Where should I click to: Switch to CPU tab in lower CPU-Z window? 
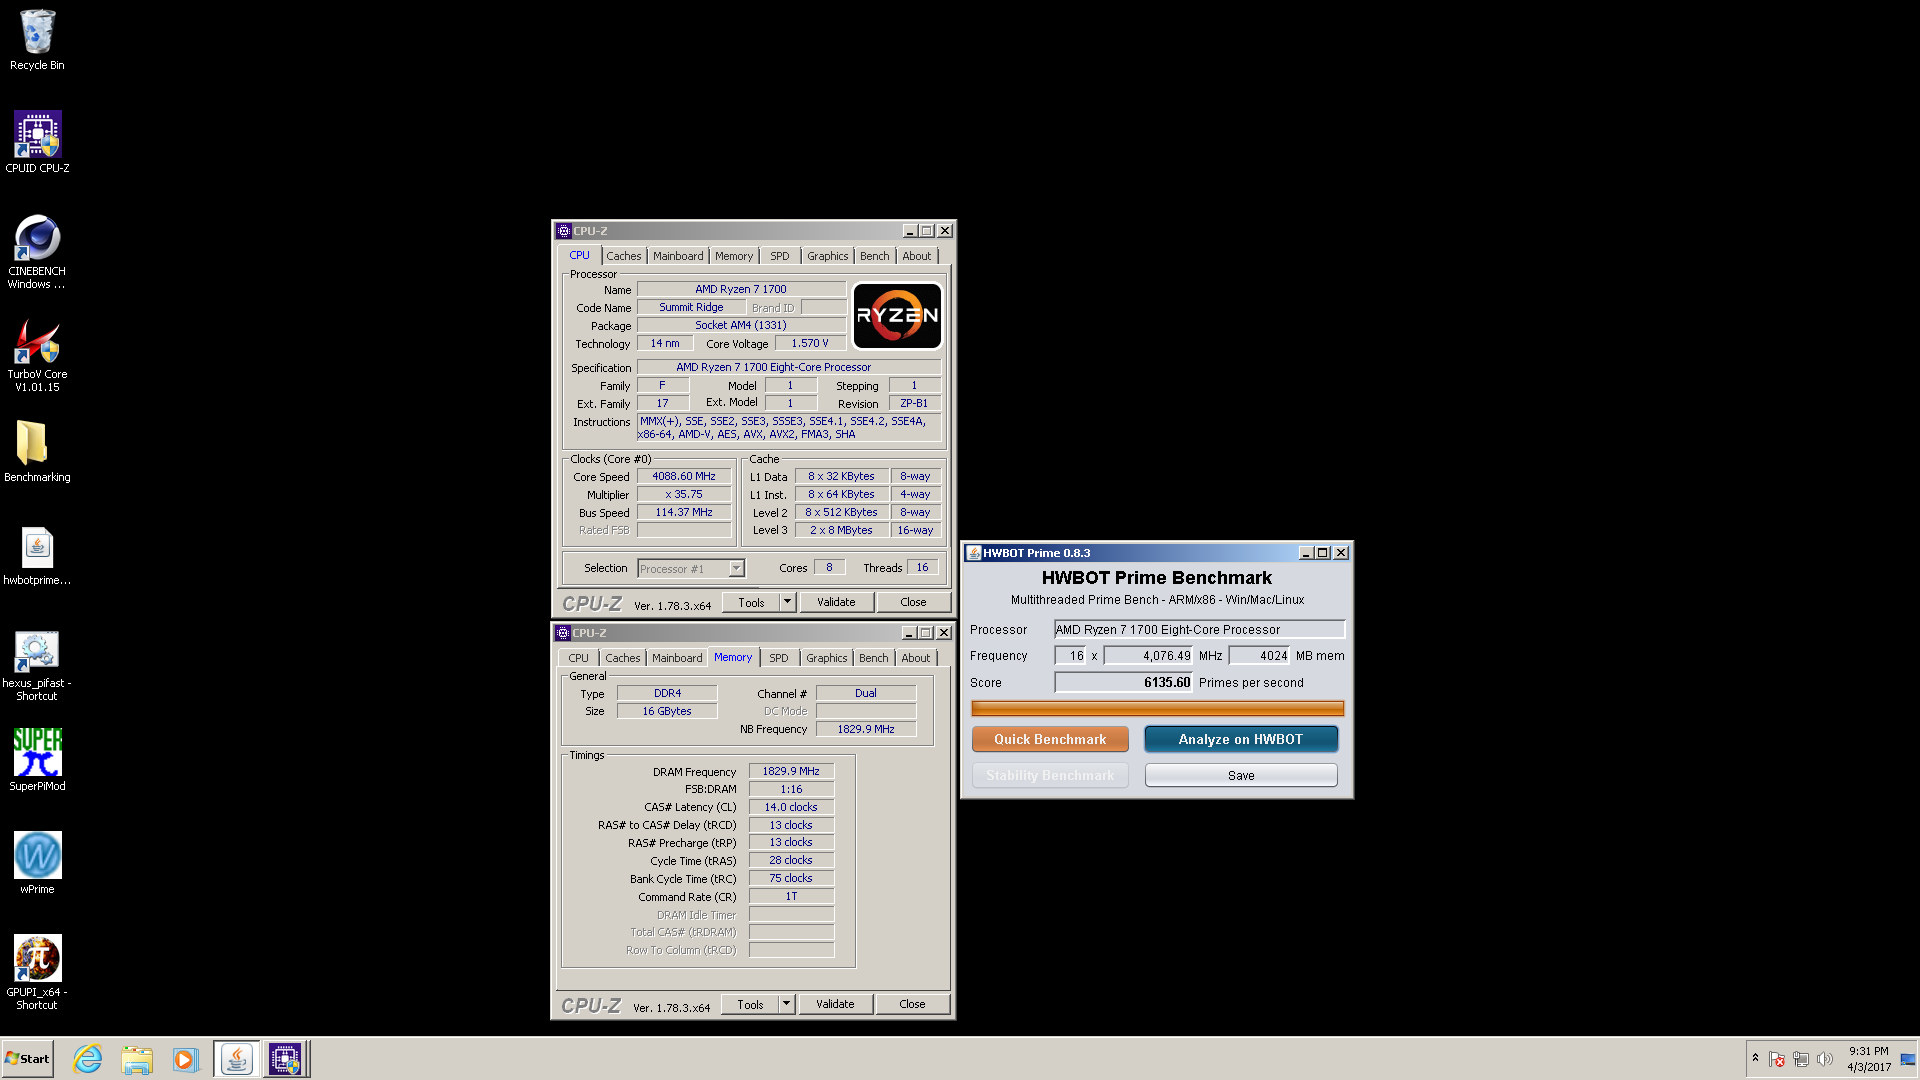(578, 658)
